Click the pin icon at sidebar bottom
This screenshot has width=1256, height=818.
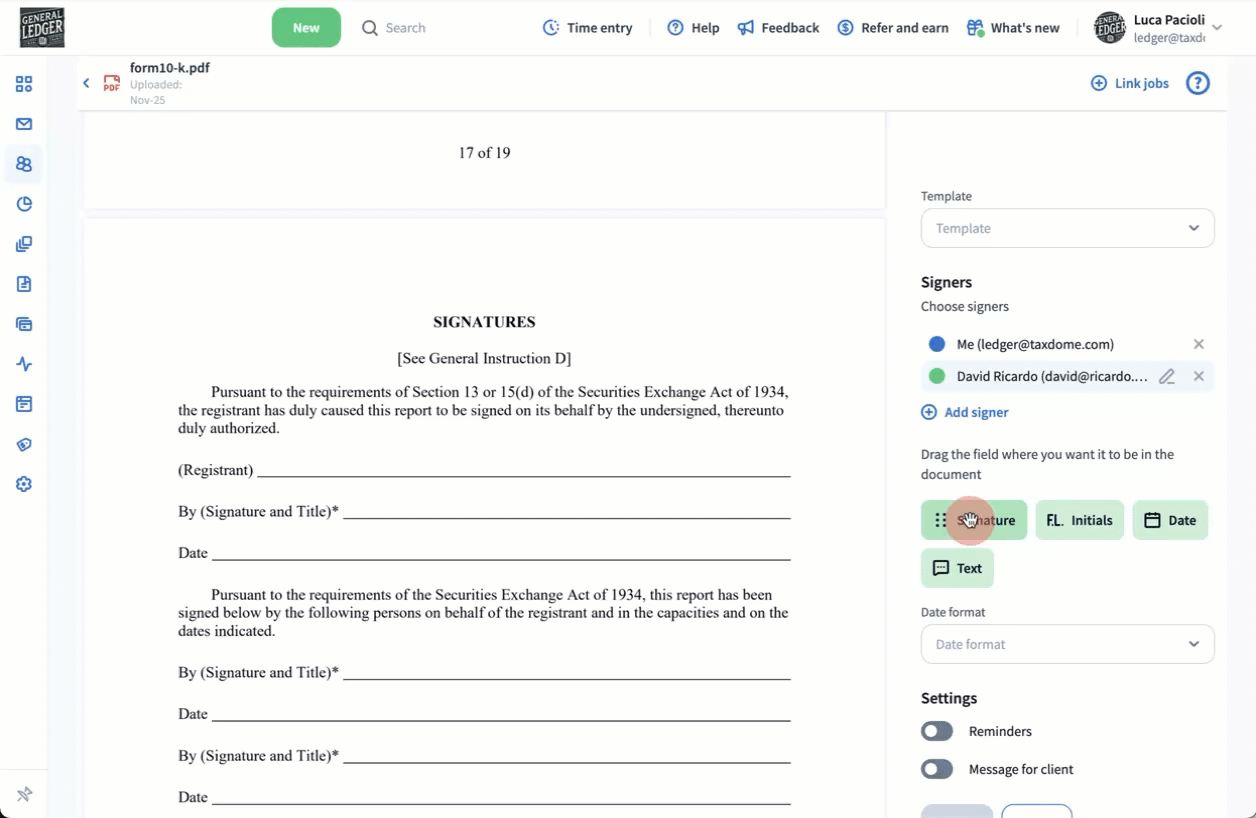24,794
